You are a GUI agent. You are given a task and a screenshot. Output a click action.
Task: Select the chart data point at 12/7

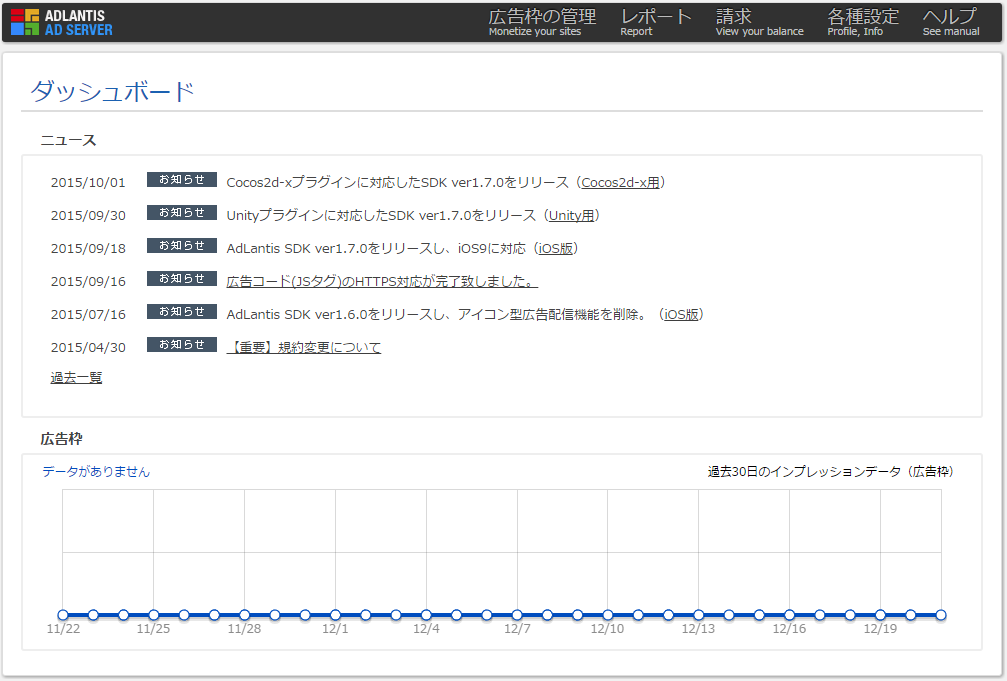tap(517, 615)
